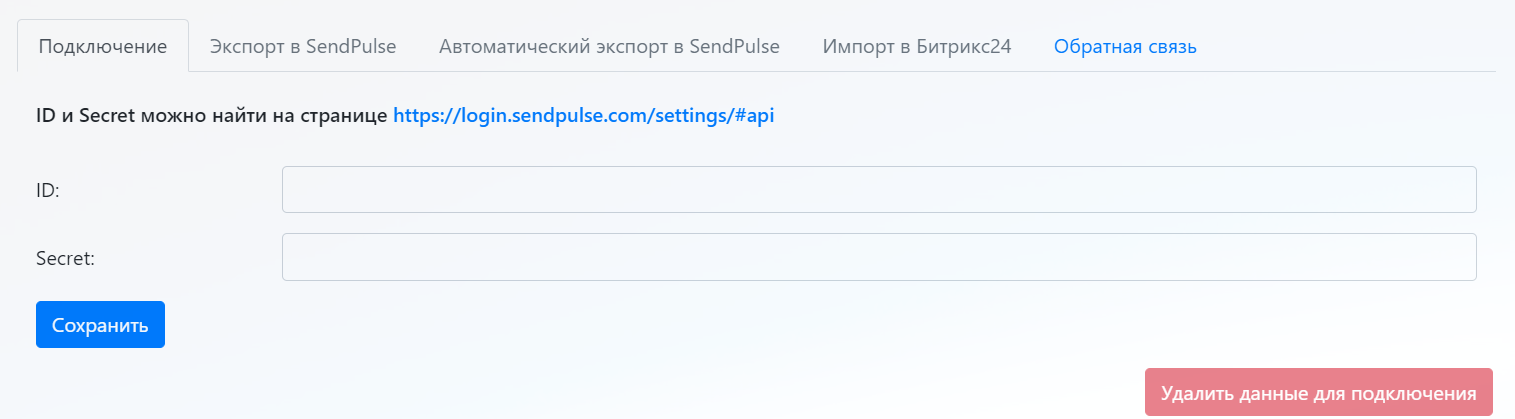Place cursor in the API Secret box
This screenshot has width=1515, height=419.
(879, 257)
